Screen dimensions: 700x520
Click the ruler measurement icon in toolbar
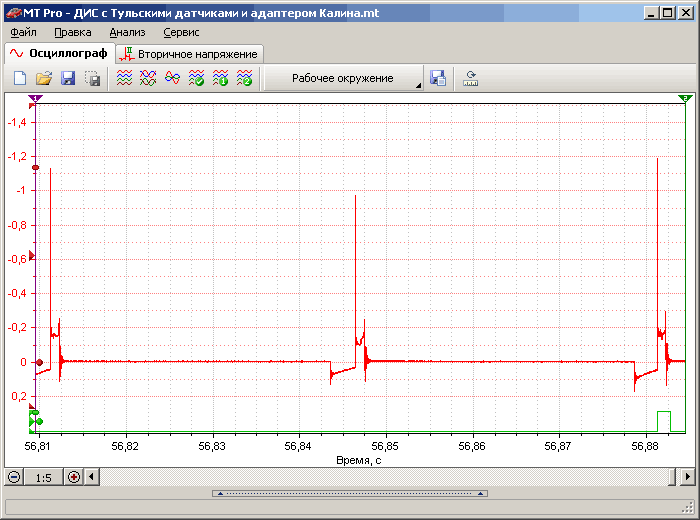point(470,78)
